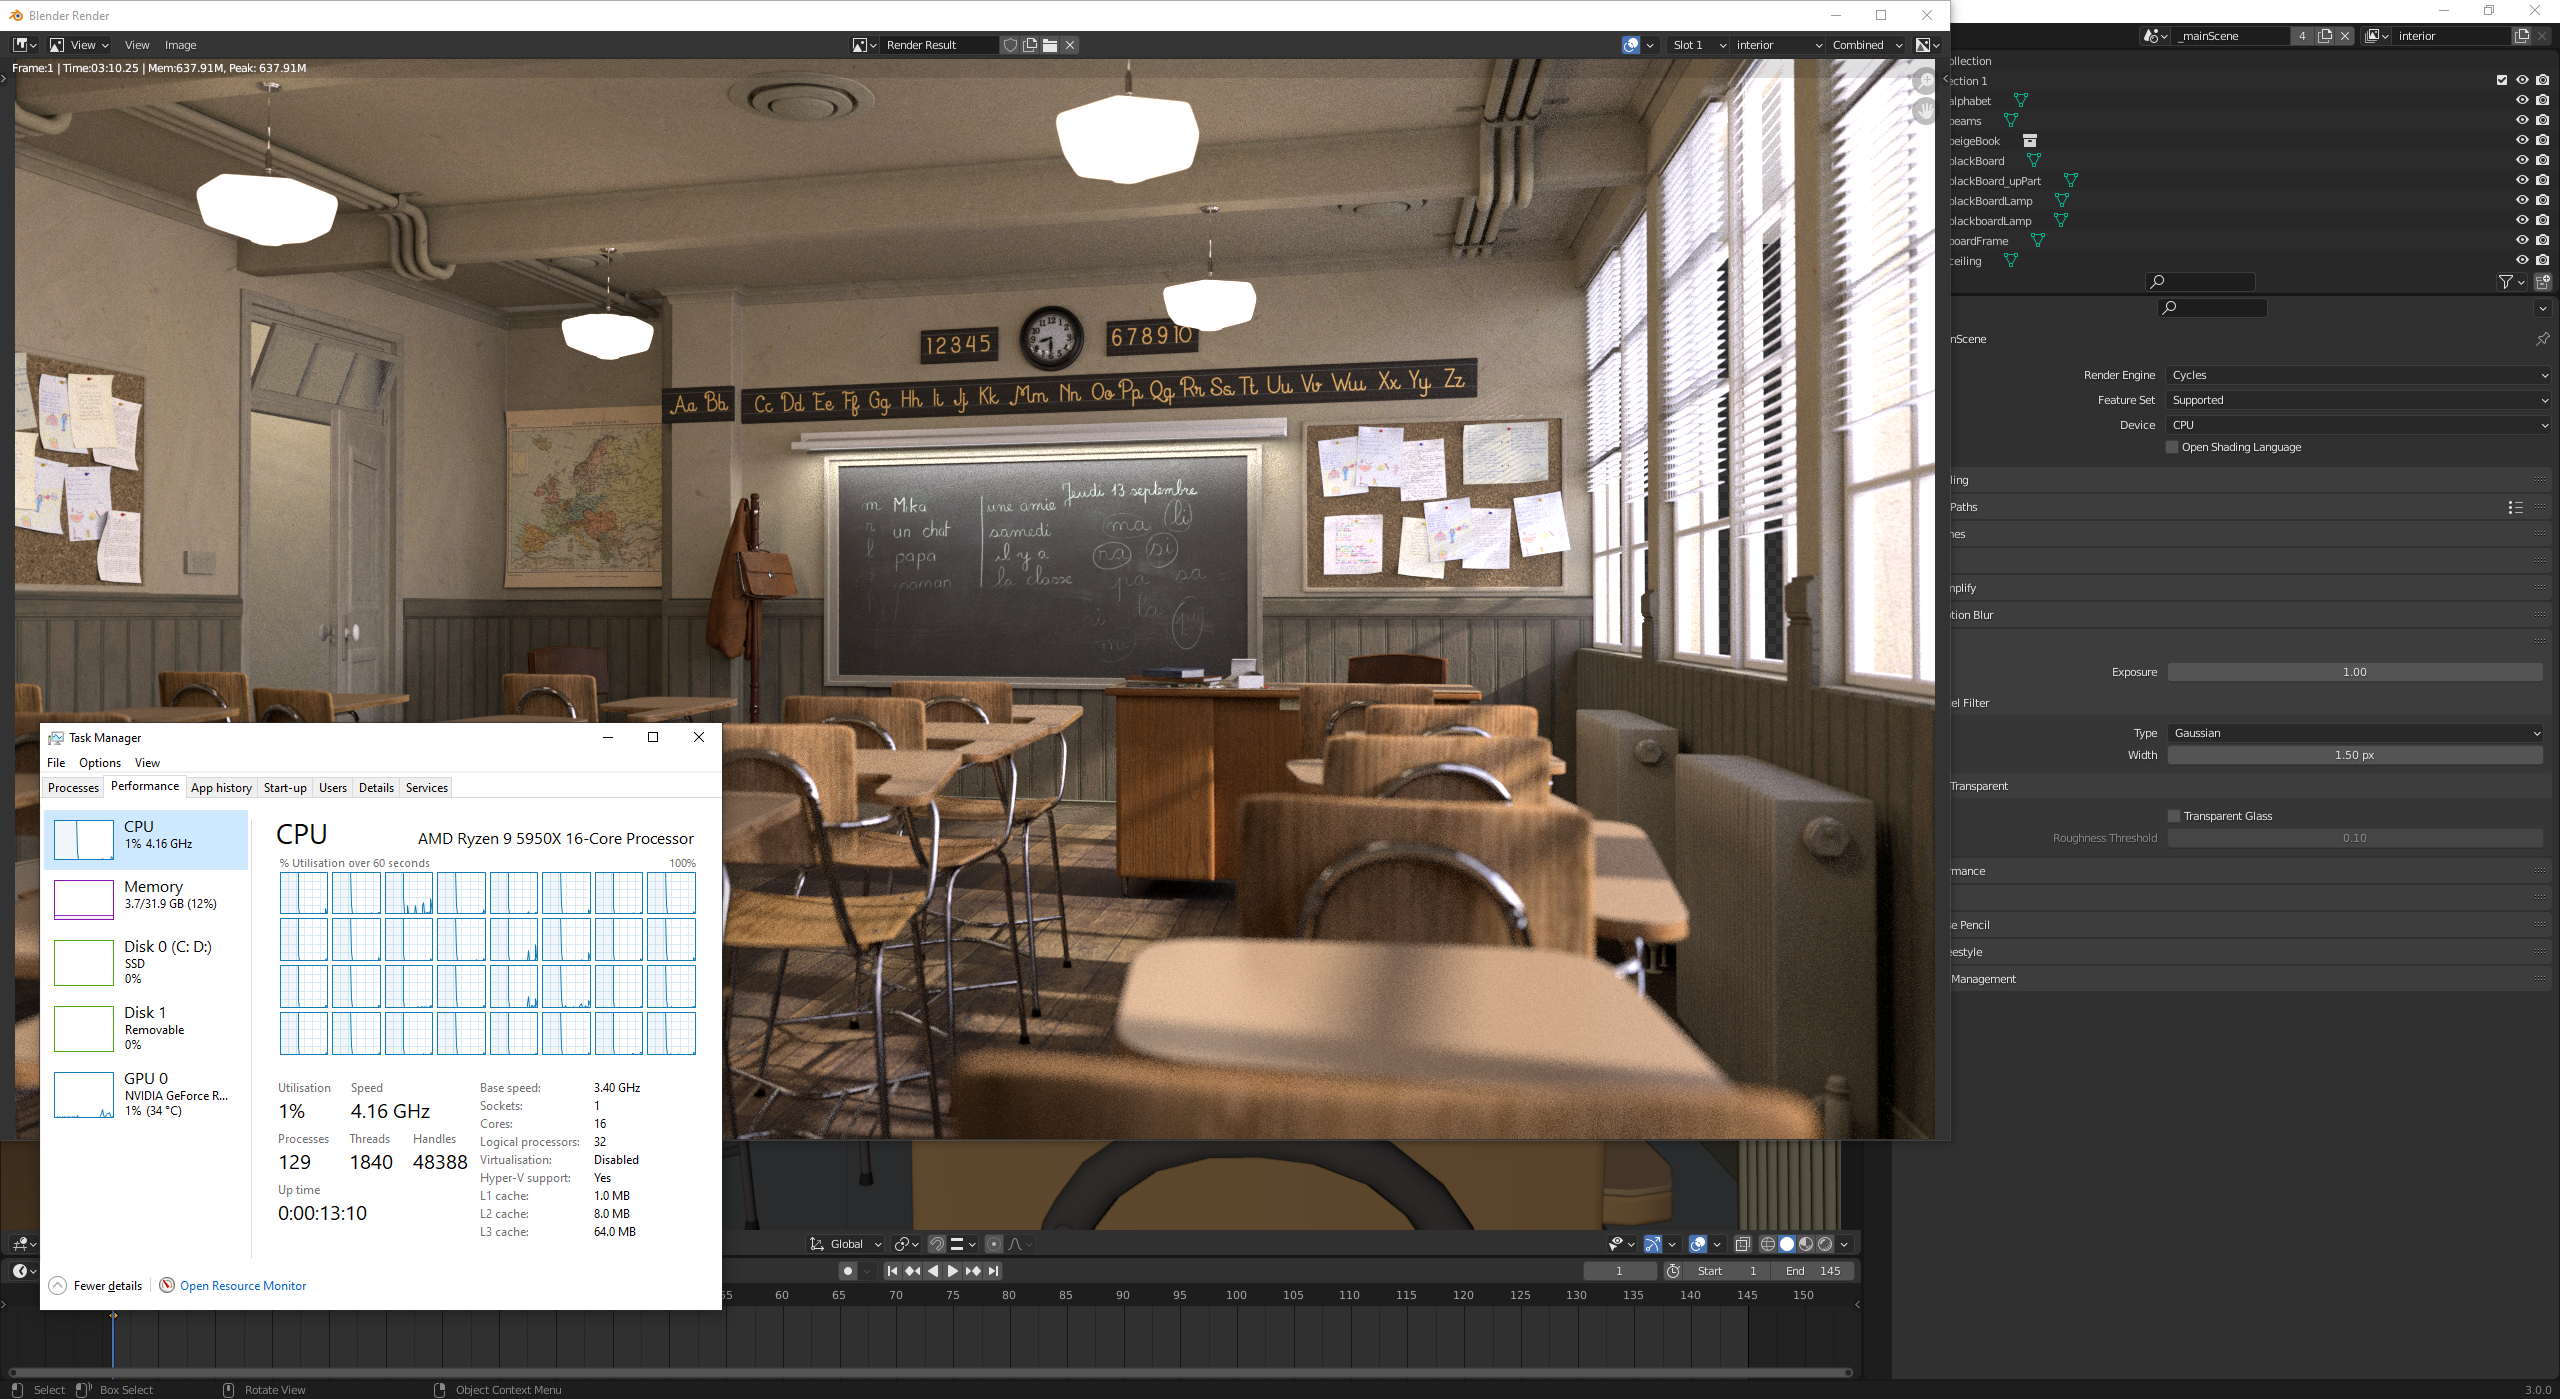2560x1399 pixels.
Task: Hide the alphabet object with its eye icon
Action: pyautogui.click(x=2522, y=100)
